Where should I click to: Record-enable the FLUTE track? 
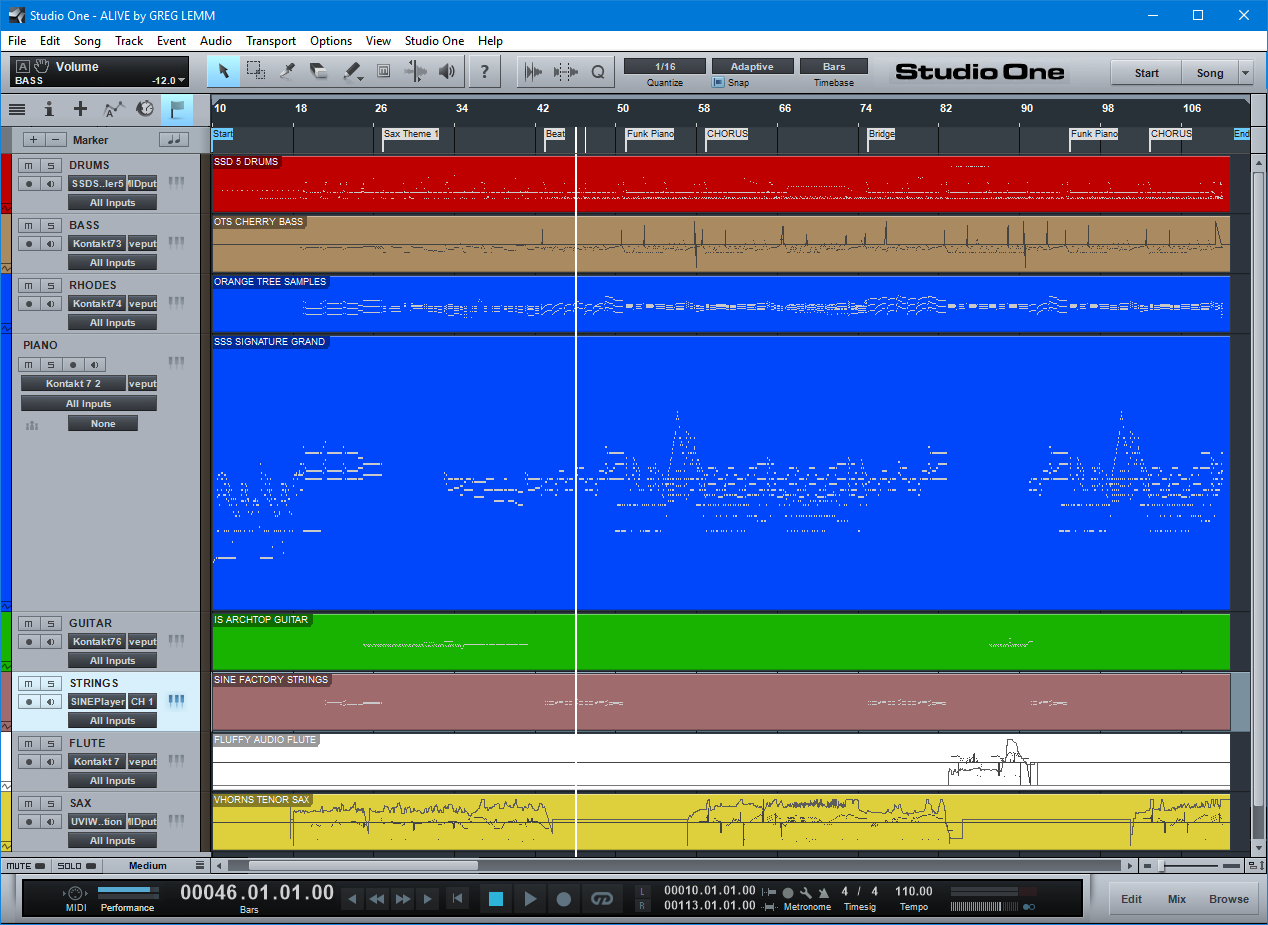coord(29,761)
